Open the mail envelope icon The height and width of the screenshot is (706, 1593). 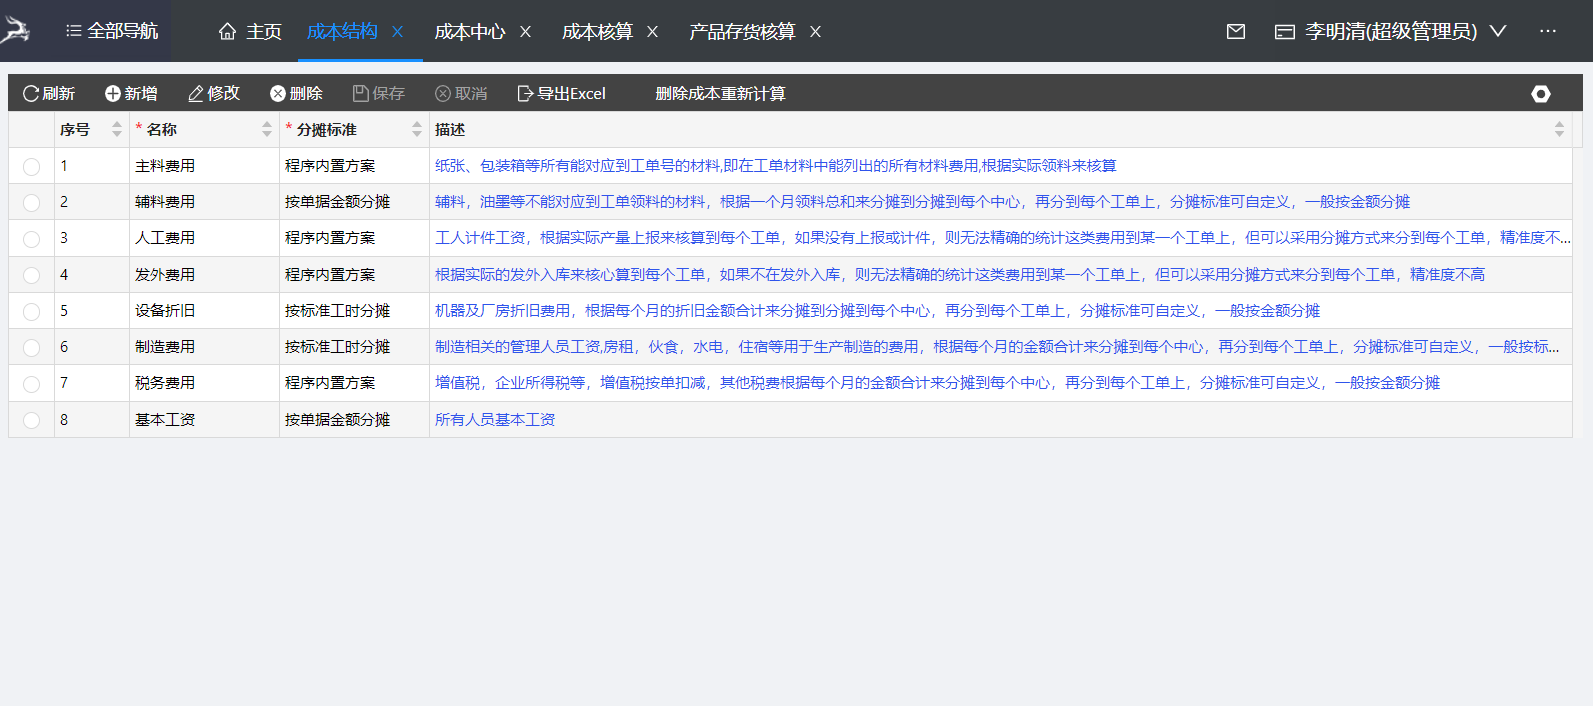tap(1236, 32)
